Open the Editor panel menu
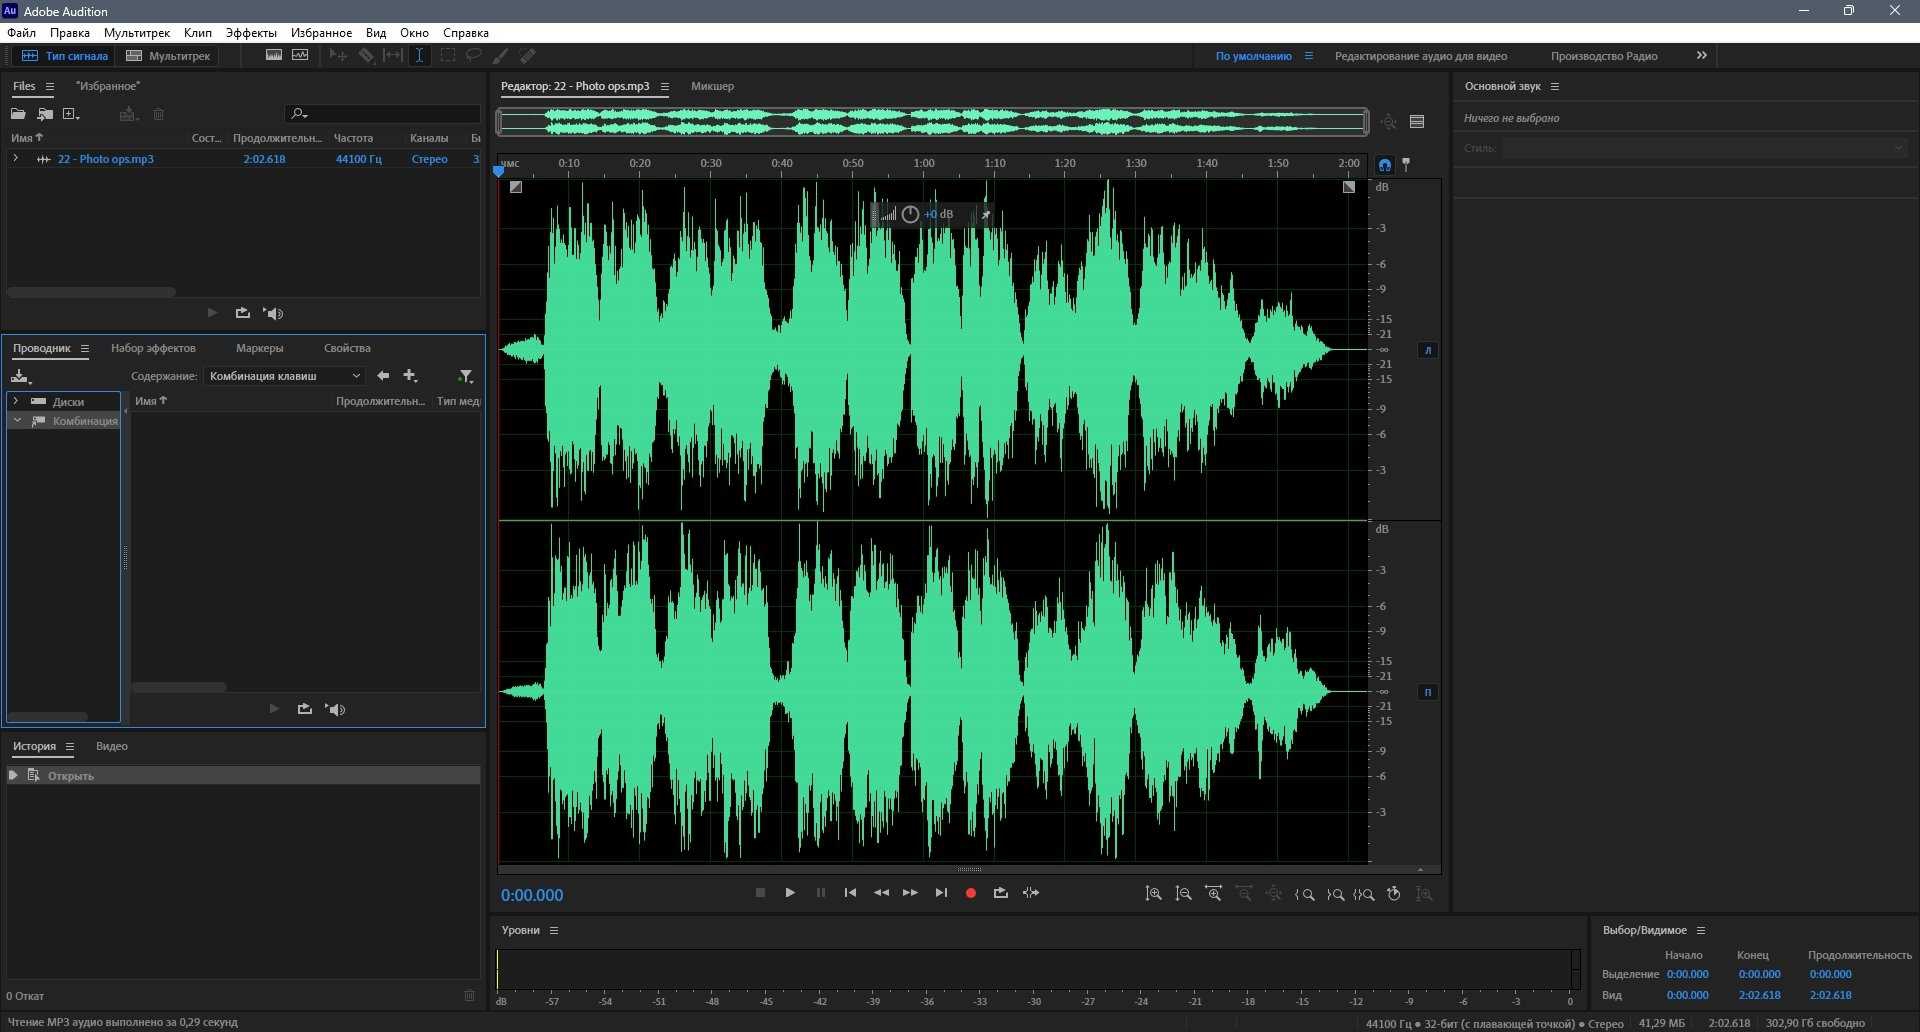This screenshot has width=1920, height=1032. (664, 86)
